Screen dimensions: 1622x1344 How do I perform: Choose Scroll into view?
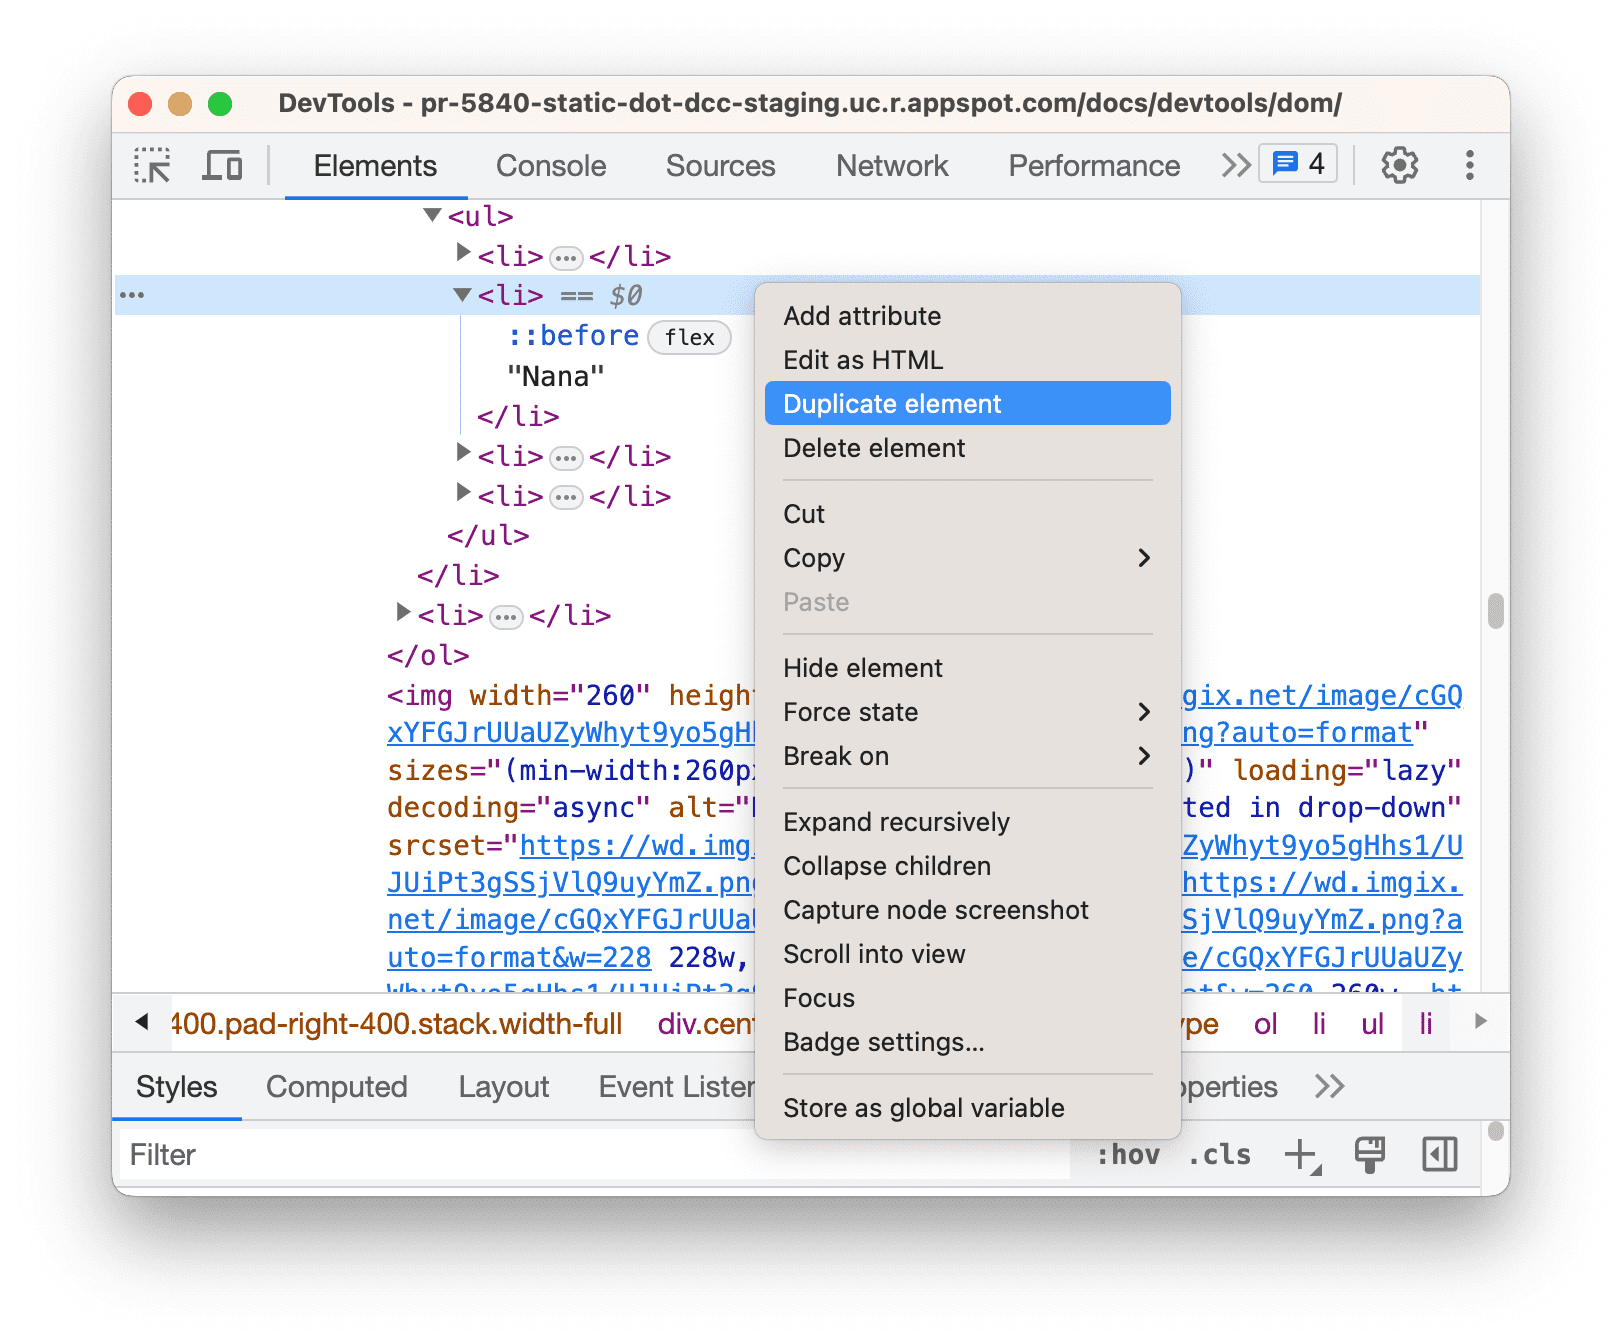967,954
